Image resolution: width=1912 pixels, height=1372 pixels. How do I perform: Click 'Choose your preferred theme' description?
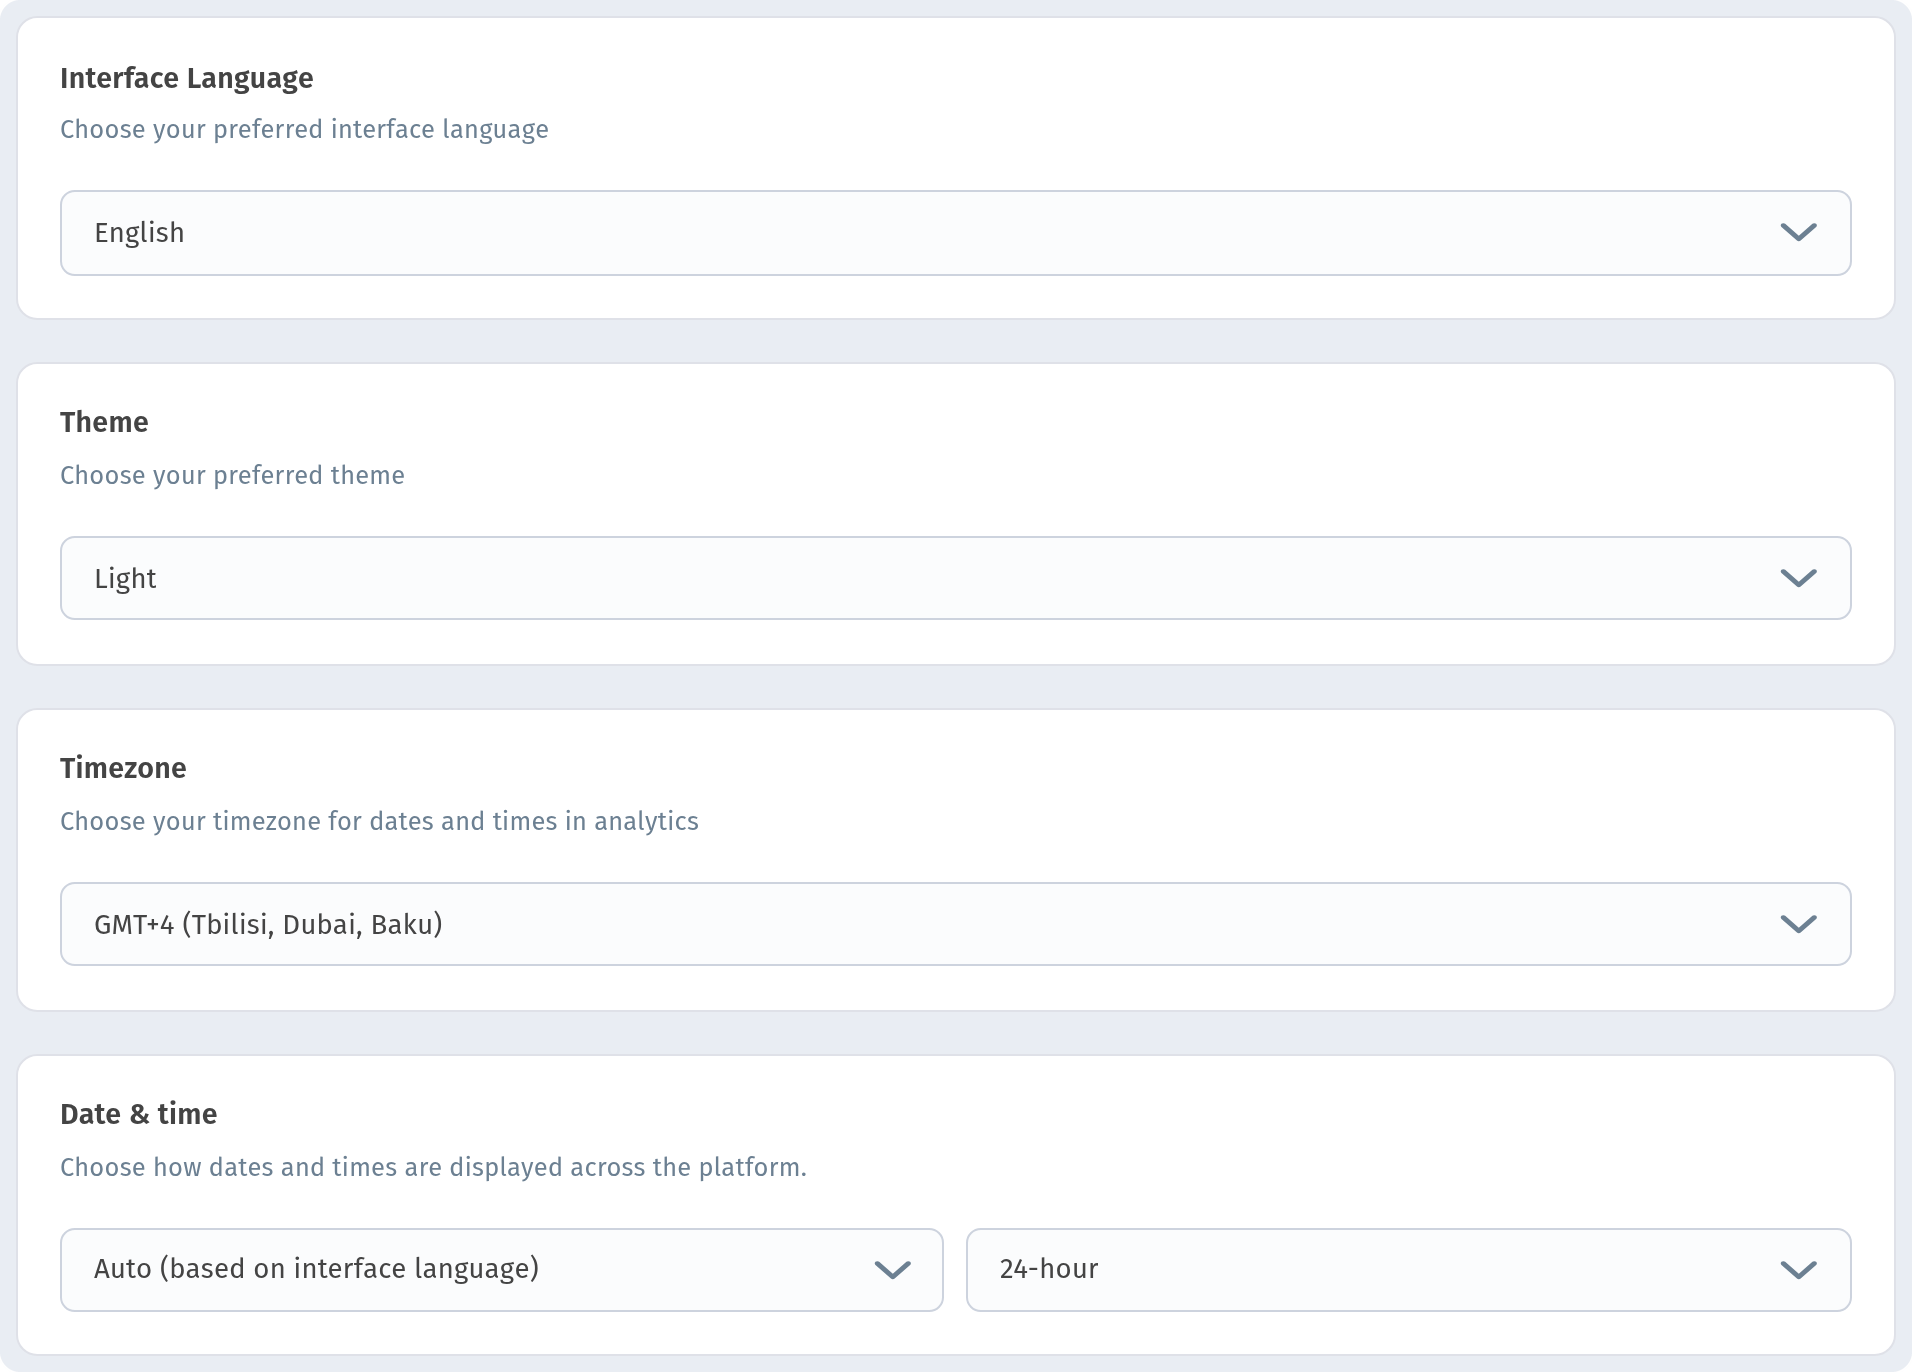point(232,476)
